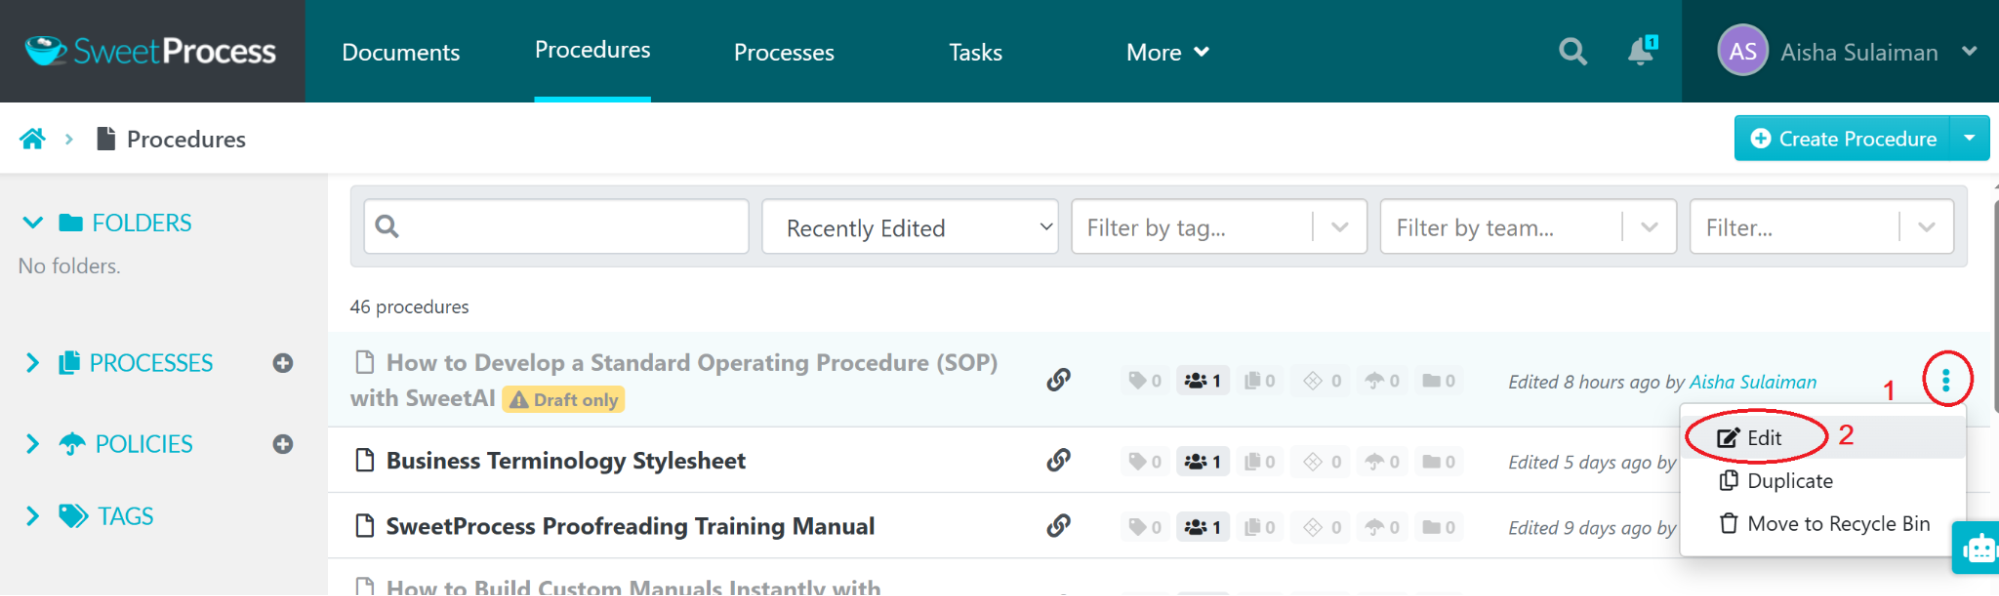Click the Create Procedure button

1843,138
